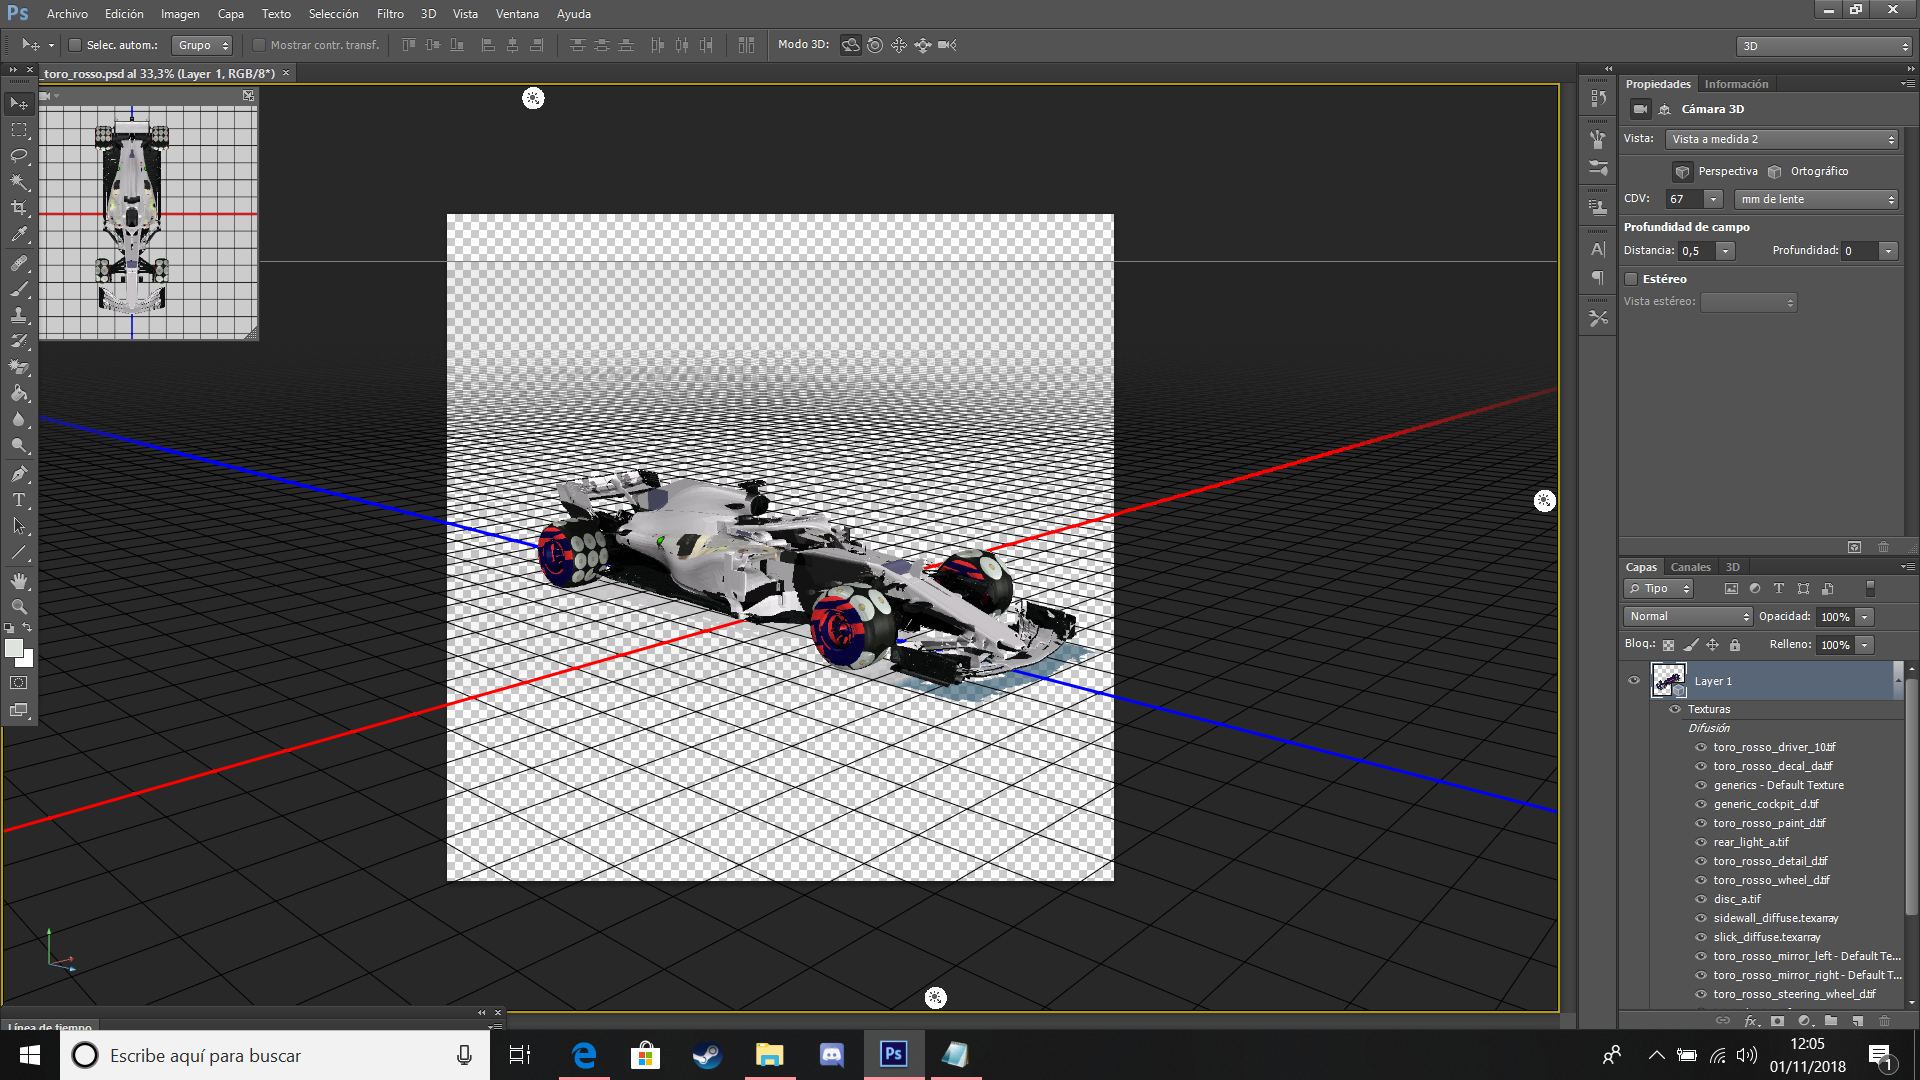1920x1080 pixels.
Task: Enable Mostrar contr. transf. checkbox
Action: pyautogui.click(x=259, y=45)
